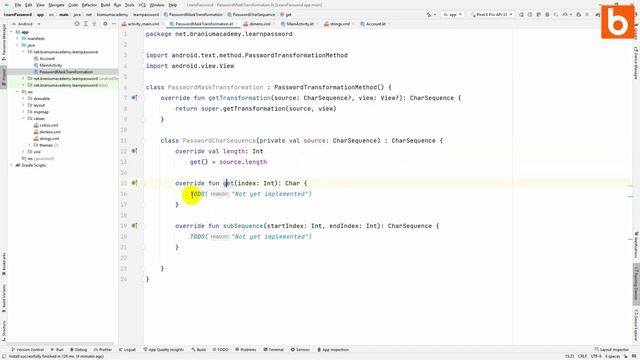The height and width of the screenshot is (360, 640).
Task: Collapse the values folder
Action: 23,118
